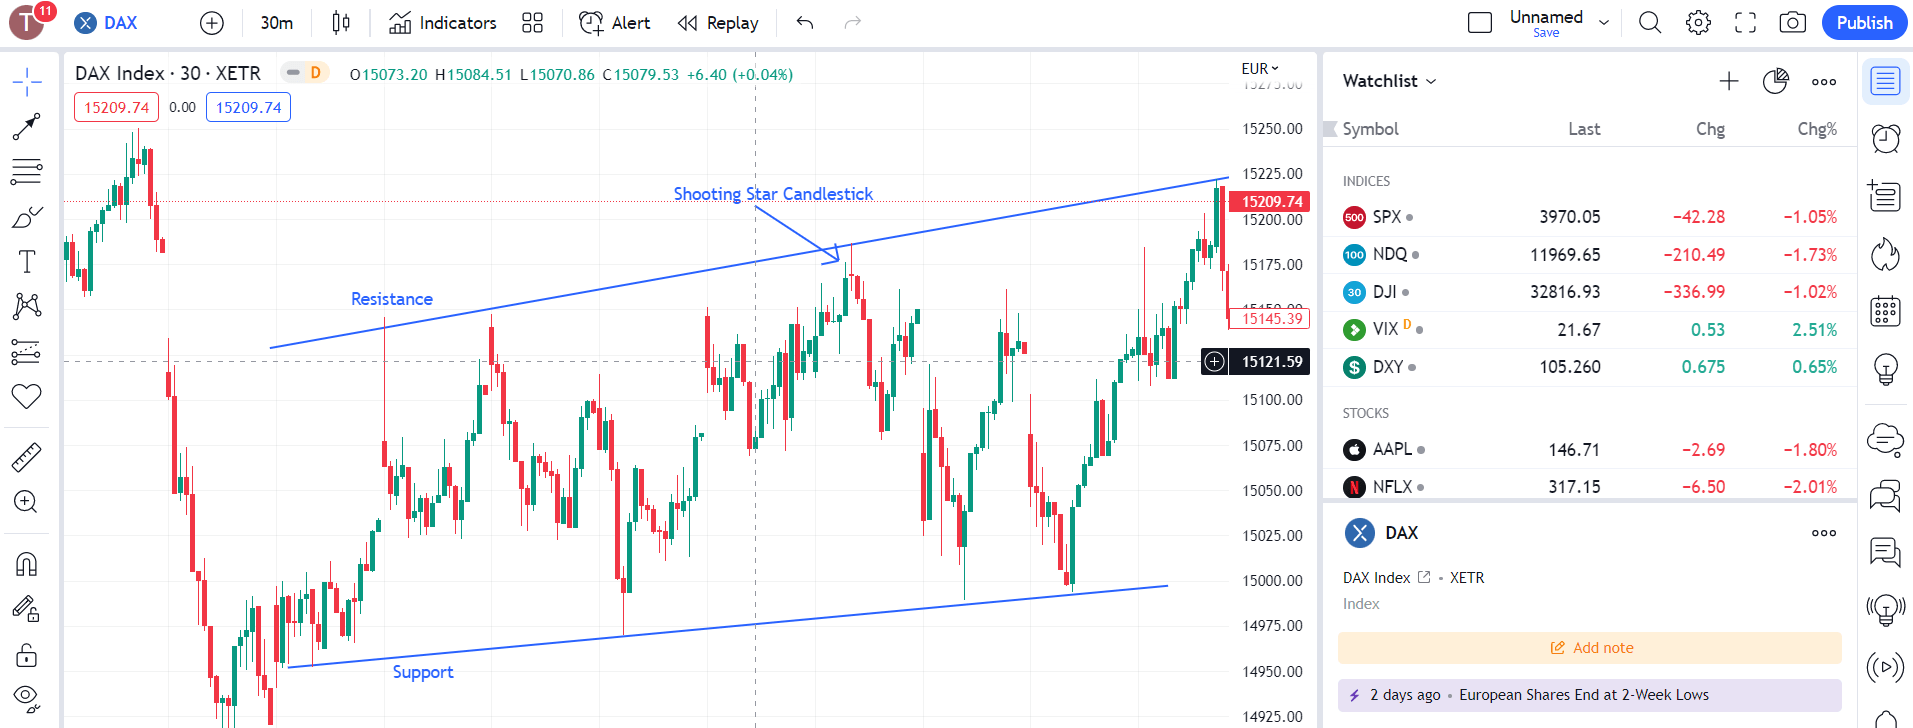Image resolution: width=1913 pixels, height=728 pixels.
Task: Sort watchlist by Chg% column
Action: [x=1817, y=129]
